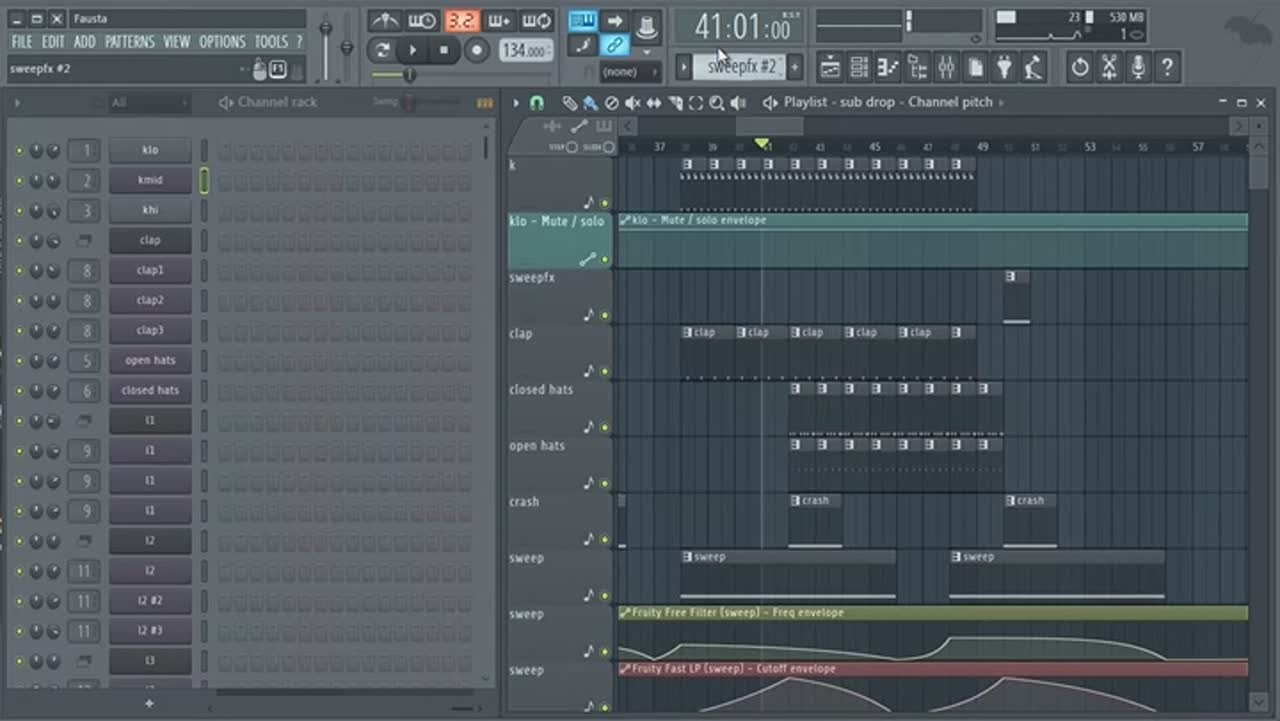The height and width of the screenshot is (721, 1280).
Task: Click the tempo field showing 134.000
Action: point(525,50)
